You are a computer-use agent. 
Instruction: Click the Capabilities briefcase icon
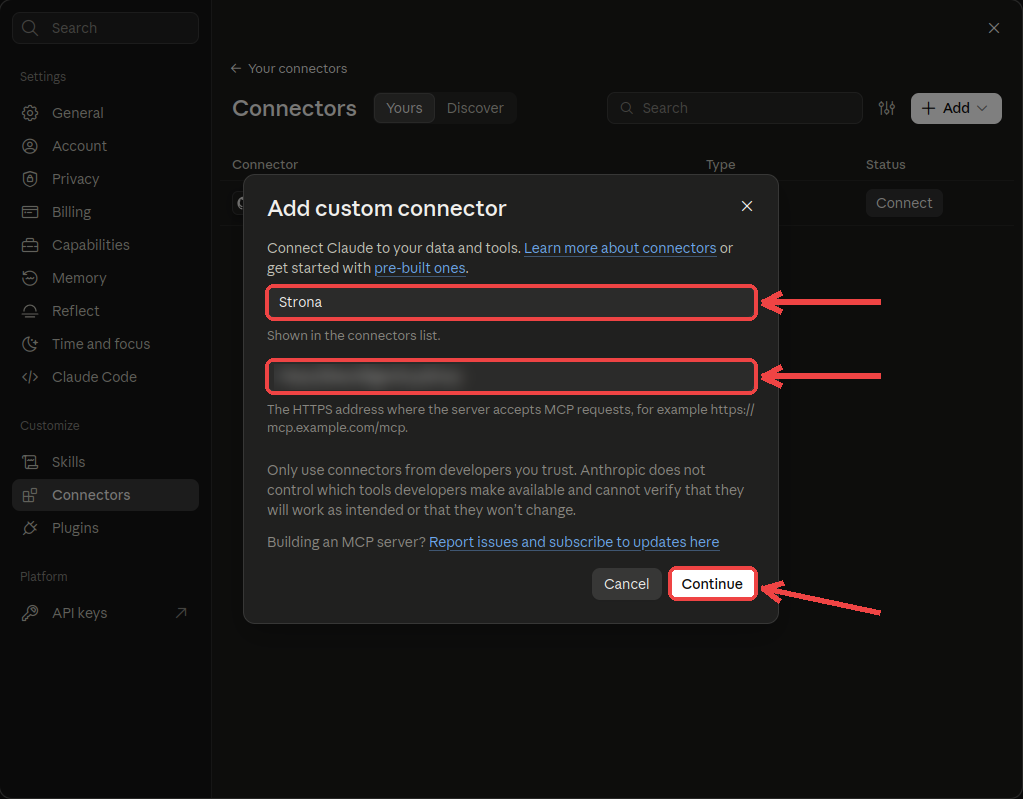(30, 245)
